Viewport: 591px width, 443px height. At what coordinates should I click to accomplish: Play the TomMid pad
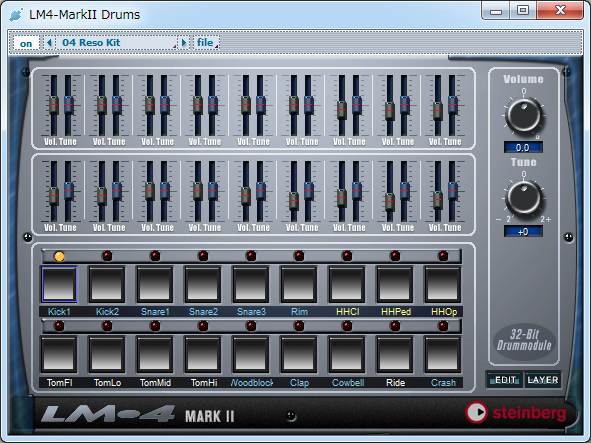[x=155, y=355]
